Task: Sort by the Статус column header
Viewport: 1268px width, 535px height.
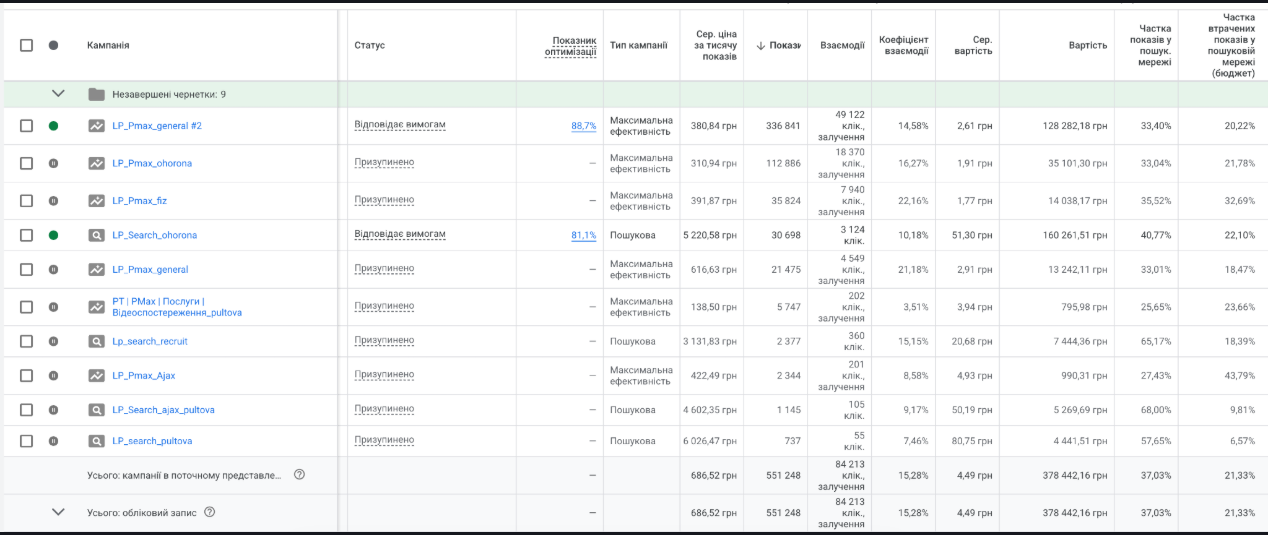Action: [x=369, y=45]
